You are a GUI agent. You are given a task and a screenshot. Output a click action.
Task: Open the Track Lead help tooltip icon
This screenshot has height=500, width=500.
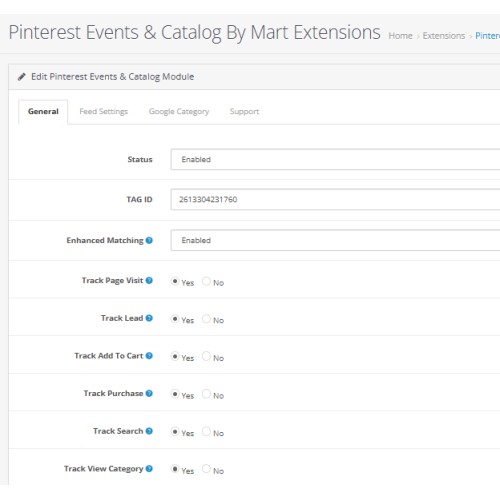click(x=149, y=318)
